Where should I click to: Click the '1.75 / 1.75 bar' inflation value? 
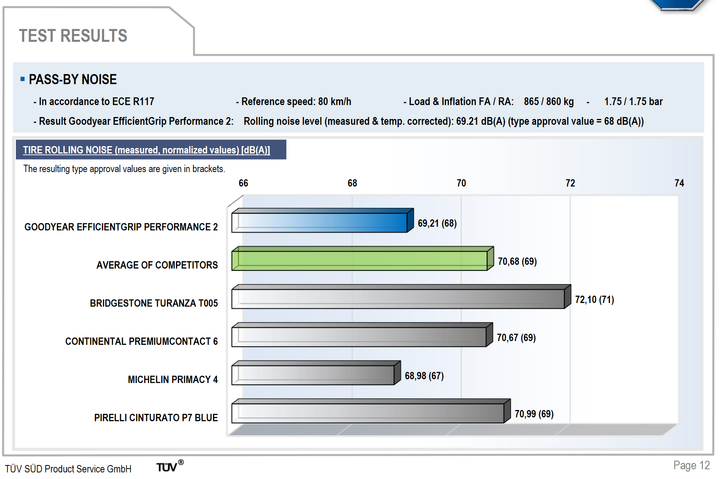tap(633, 101)
